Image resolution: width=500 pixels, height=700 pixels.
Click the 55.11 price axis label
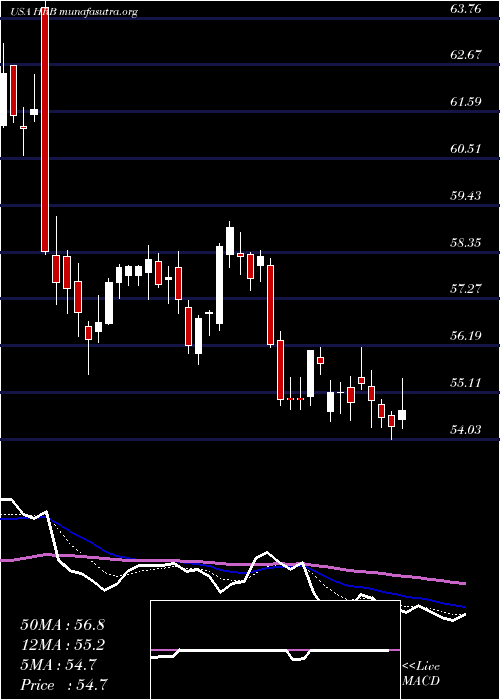click(x=466, y=383)
